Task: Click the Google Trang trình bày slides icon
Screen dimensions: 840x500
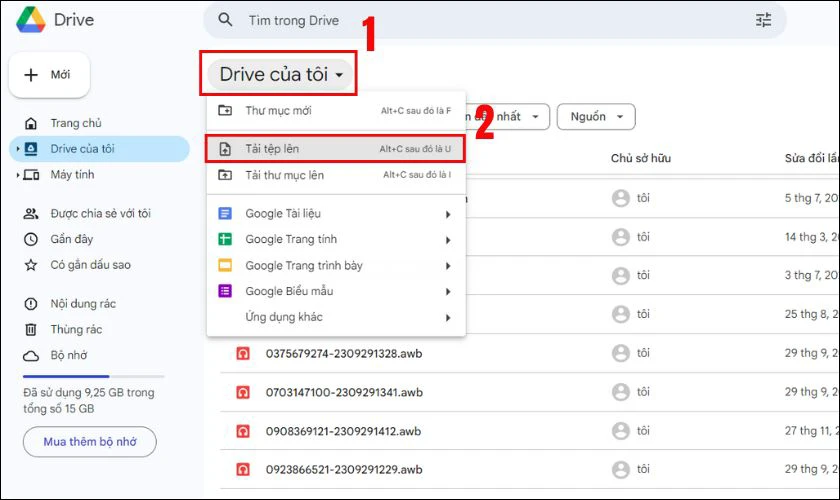Action: [225, 265]
